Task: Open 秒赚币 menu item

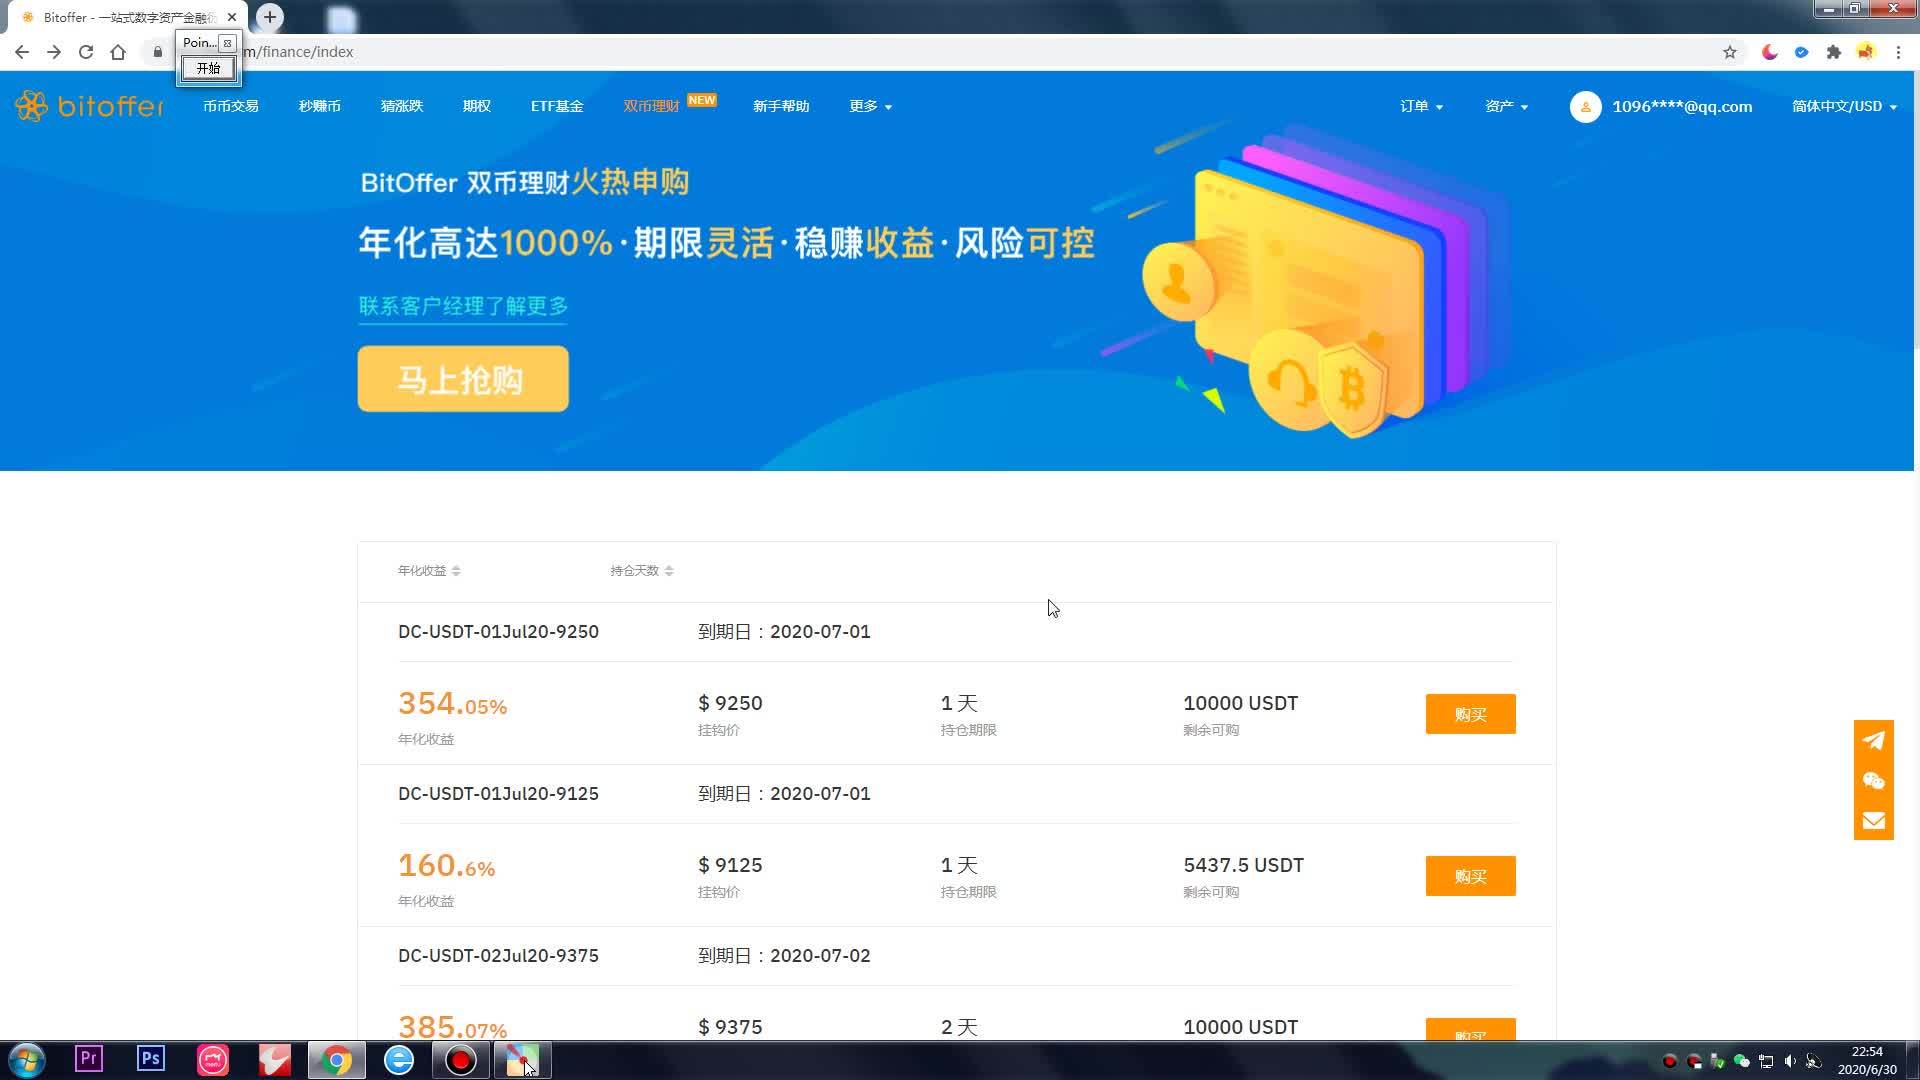Action: click(320, 106)
